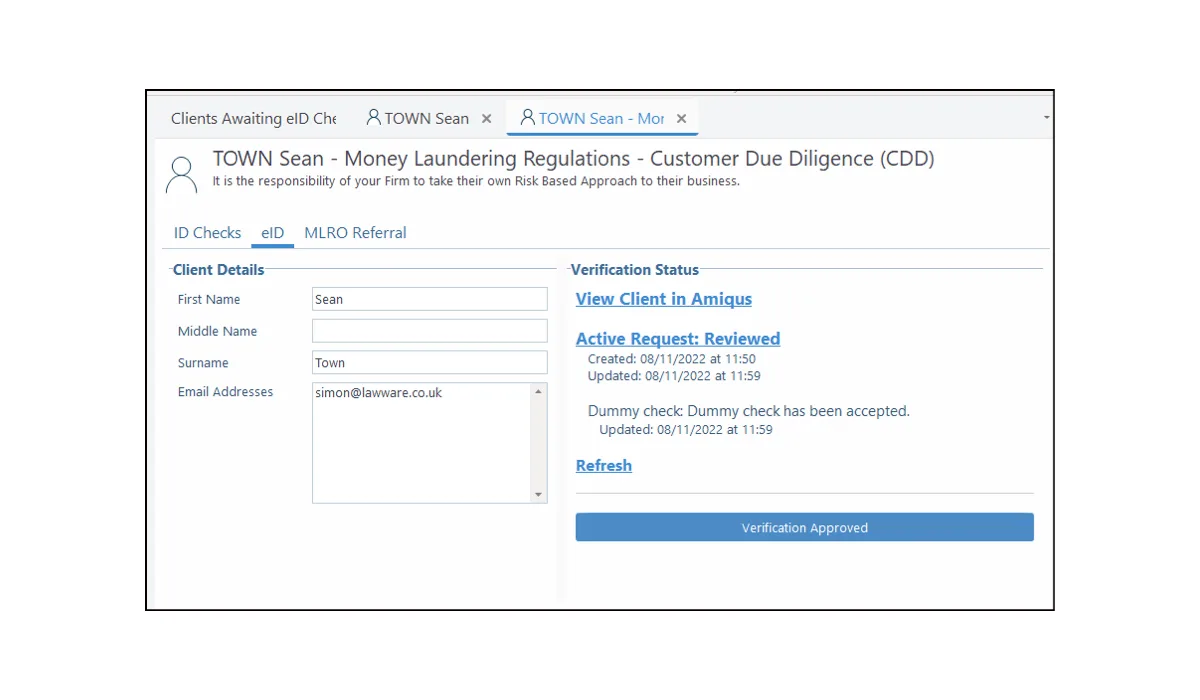Click inside the Surname field
Image resolution: width=1200 pixels, height=700 pixels.
click(x=429, y=362)
